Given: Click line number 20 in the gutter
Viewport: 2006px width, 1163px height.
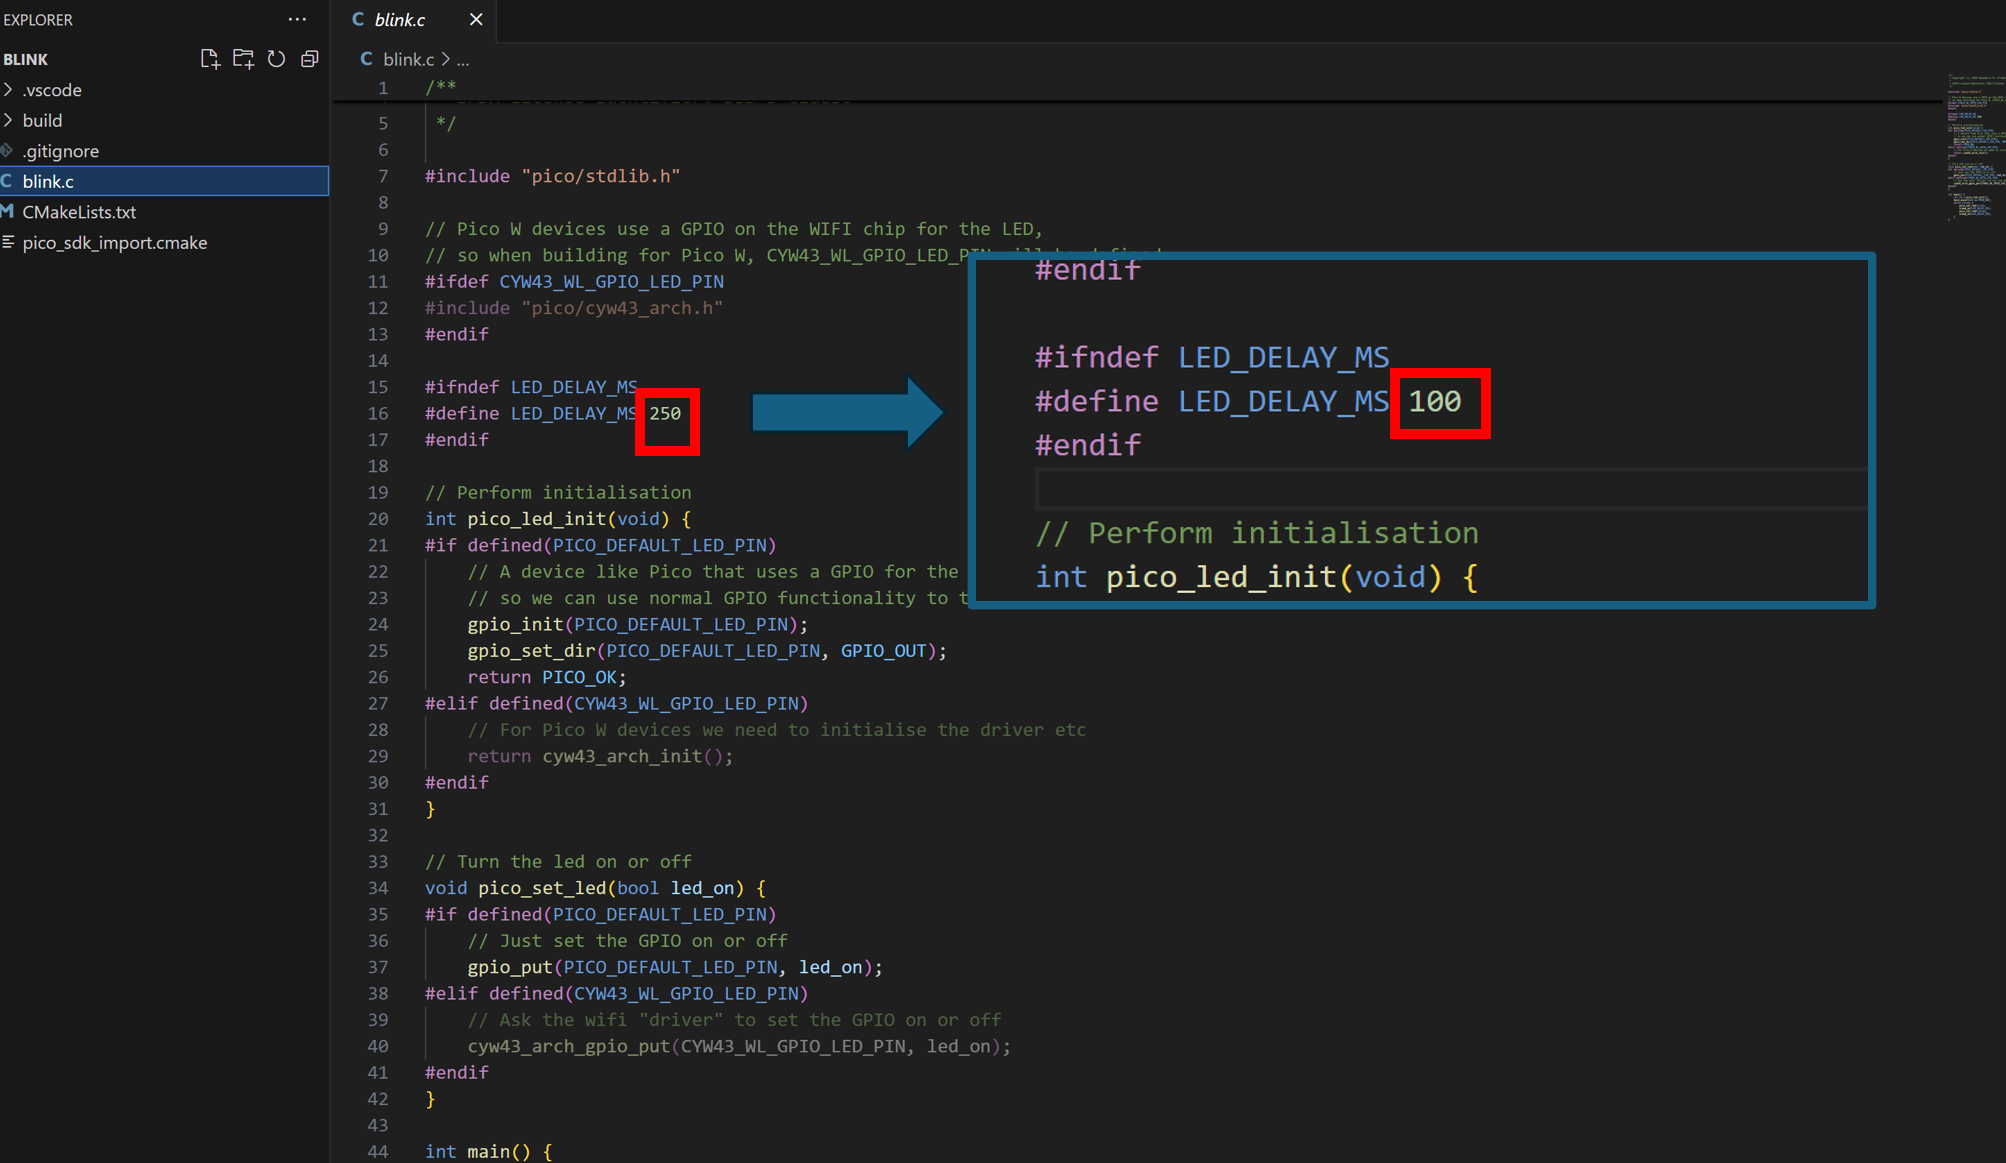Looking at the screenshot, I should point(378,519).
